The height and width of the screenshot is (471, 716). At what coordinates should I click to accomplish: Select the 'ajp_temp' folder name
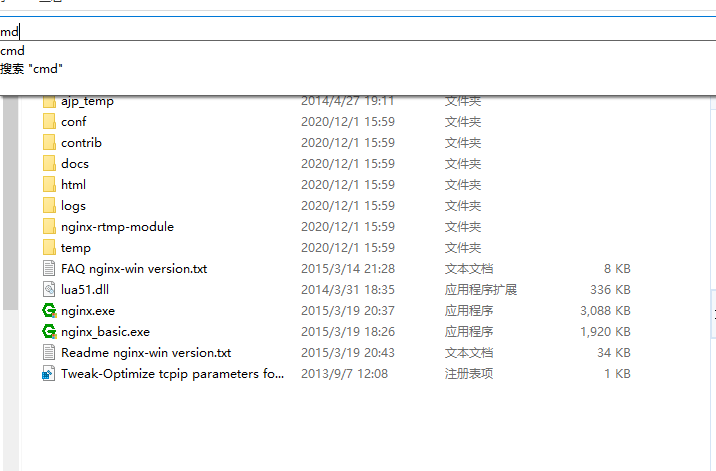pos(87,101)
